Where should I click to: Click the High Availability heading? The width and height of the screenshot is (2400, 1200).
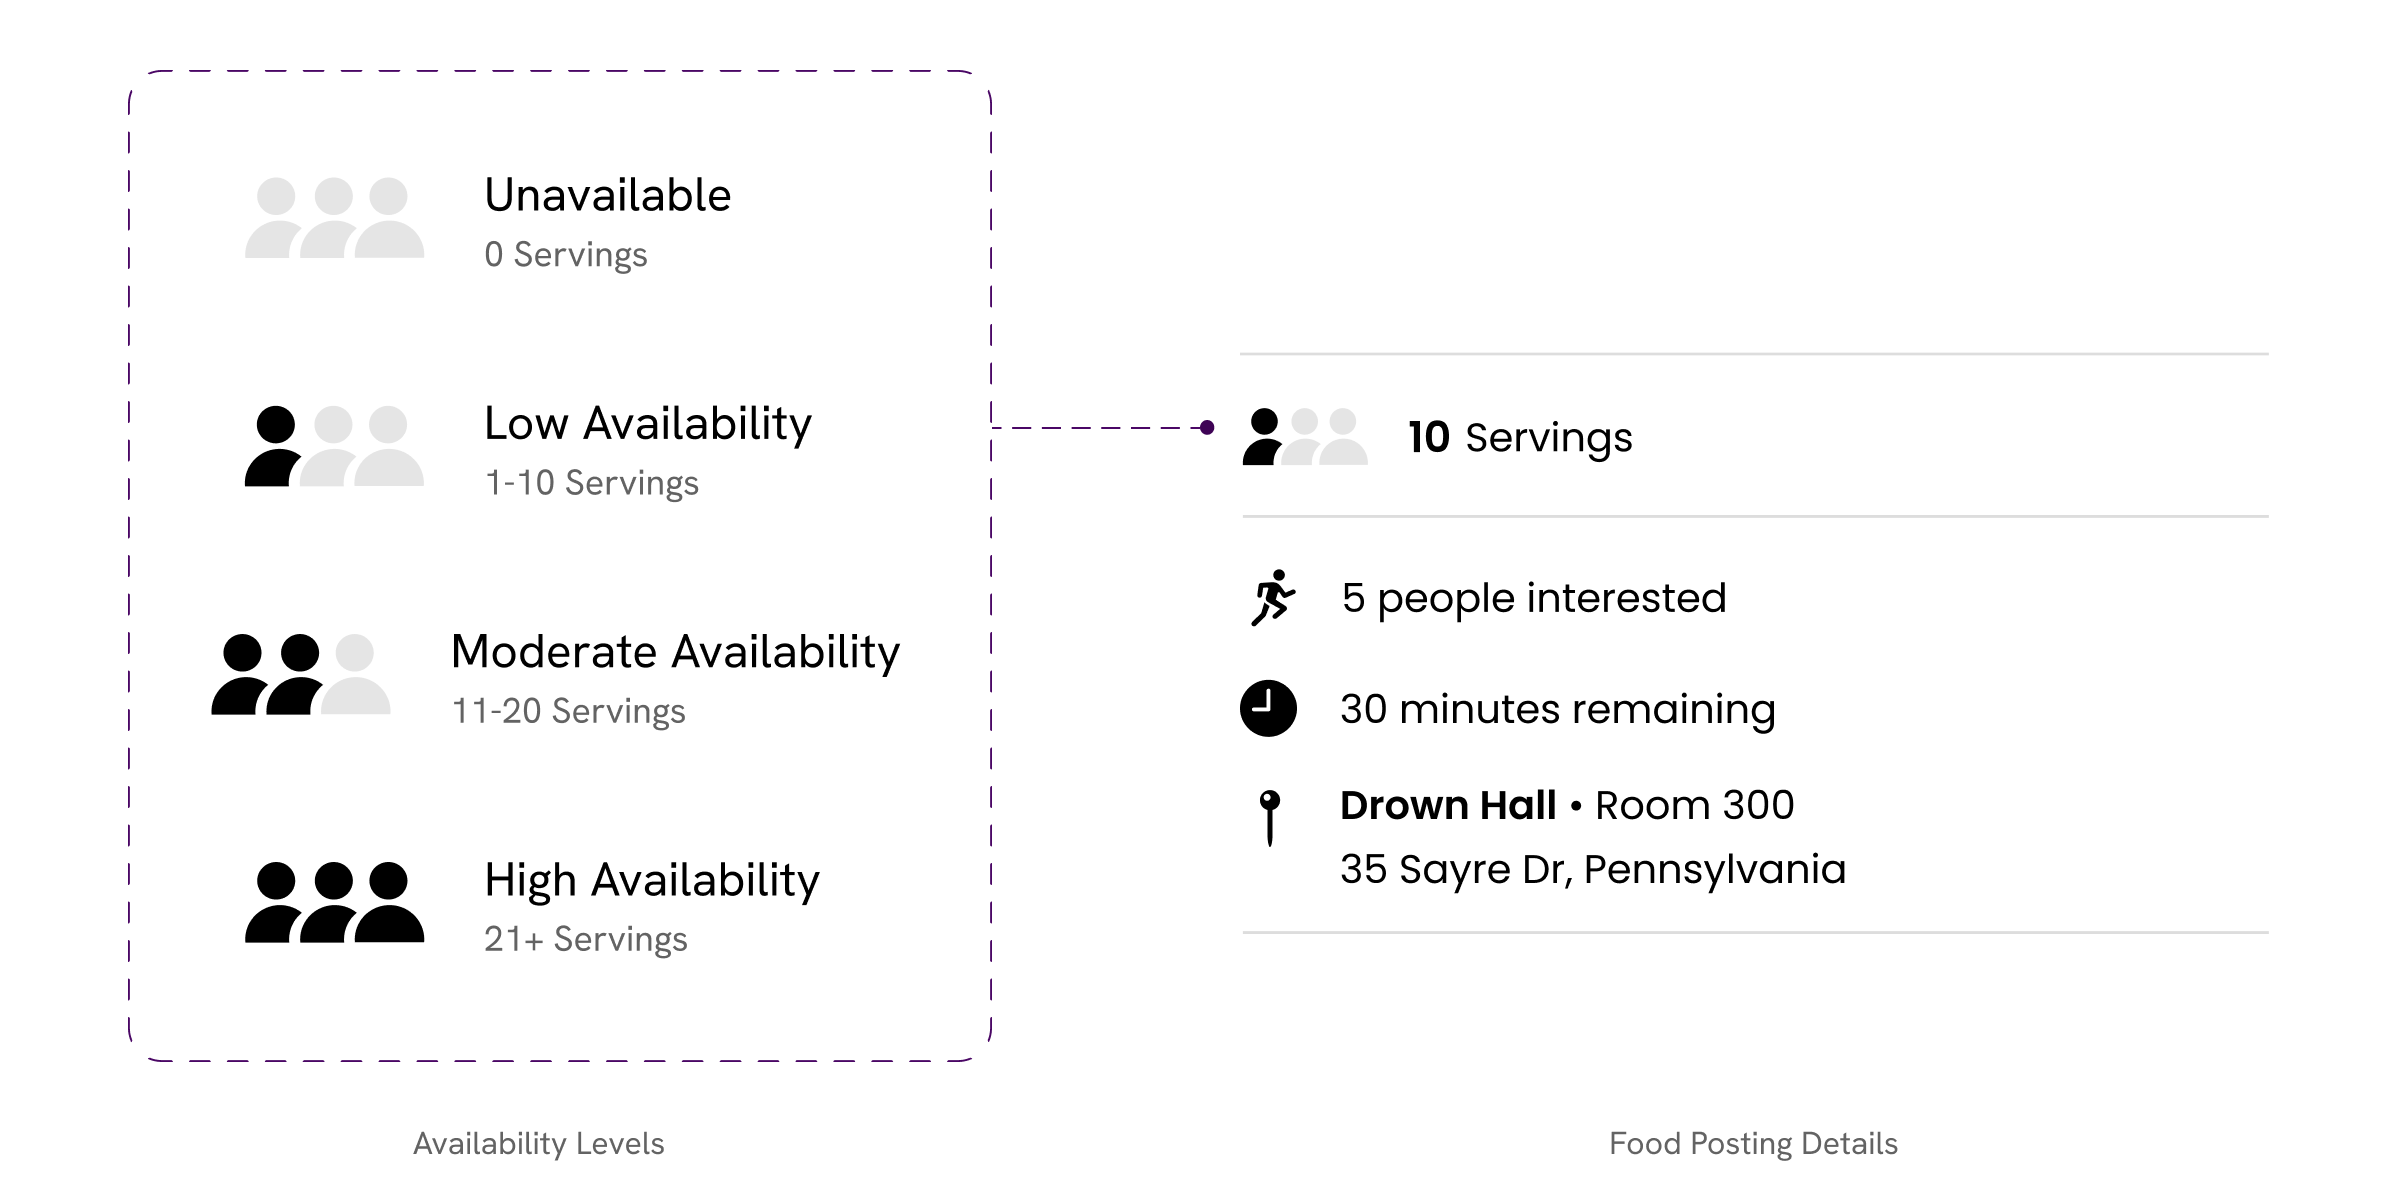tap(652, 880)
